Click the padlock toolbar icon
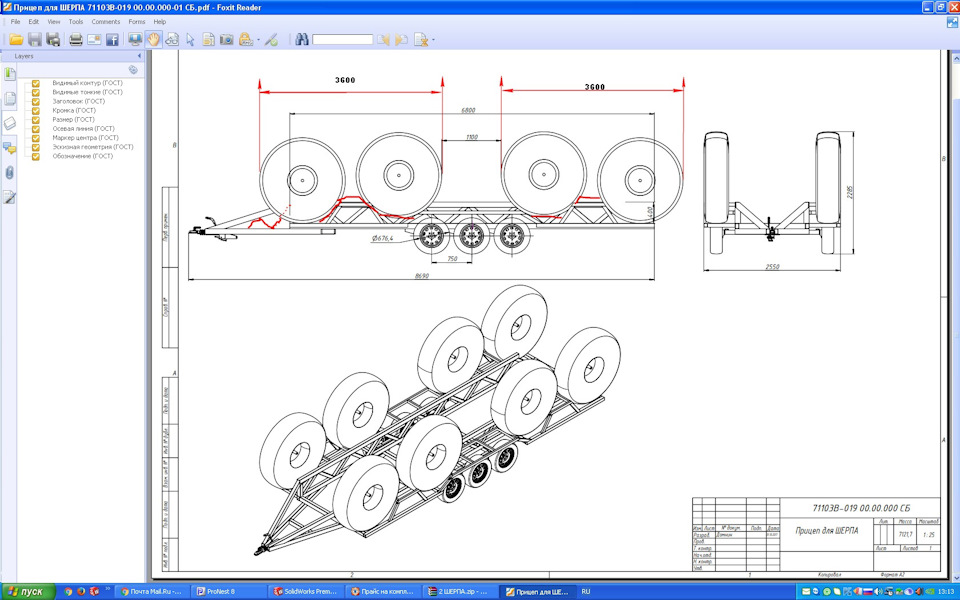This screenshot has width=960, height=600. 246,40
